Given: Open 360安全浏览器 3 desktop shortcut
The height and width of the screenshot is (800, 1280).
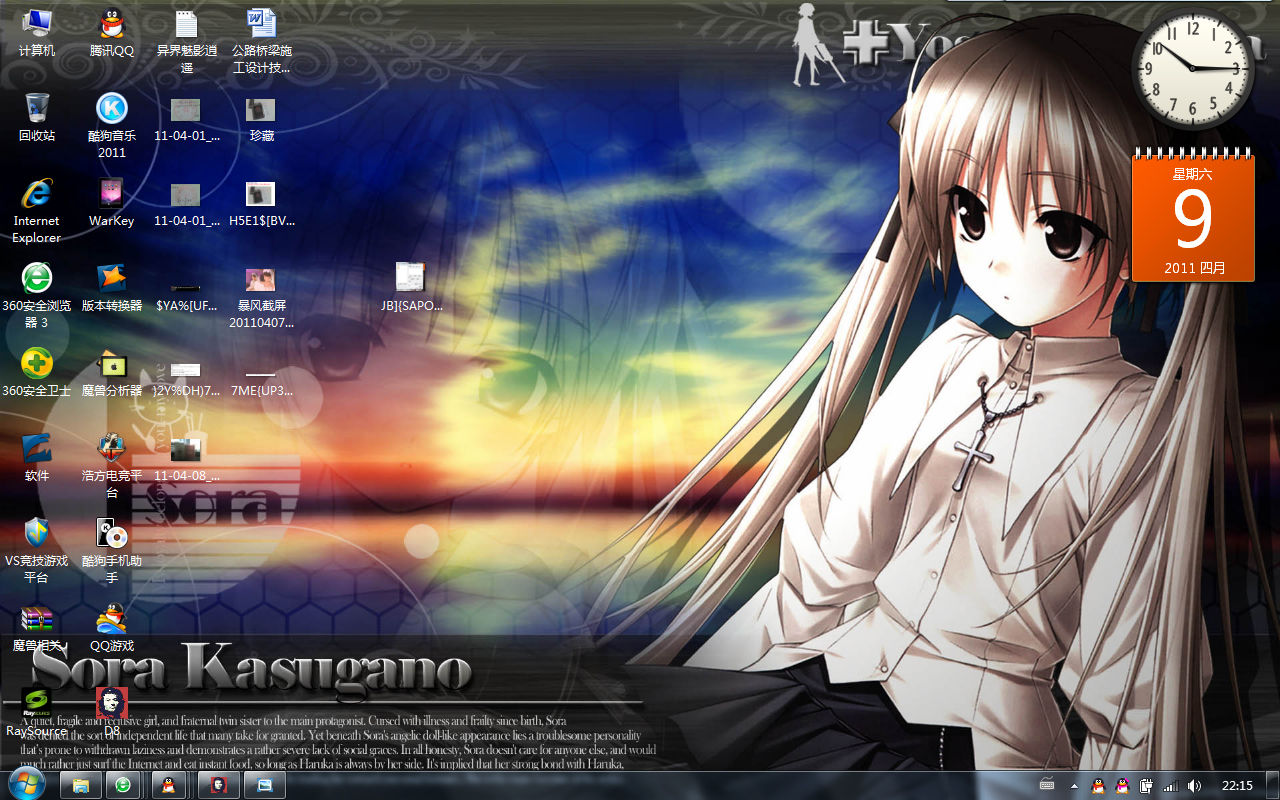Looking at the screenshot, I should pyautogui.click(x=37, y=296).
